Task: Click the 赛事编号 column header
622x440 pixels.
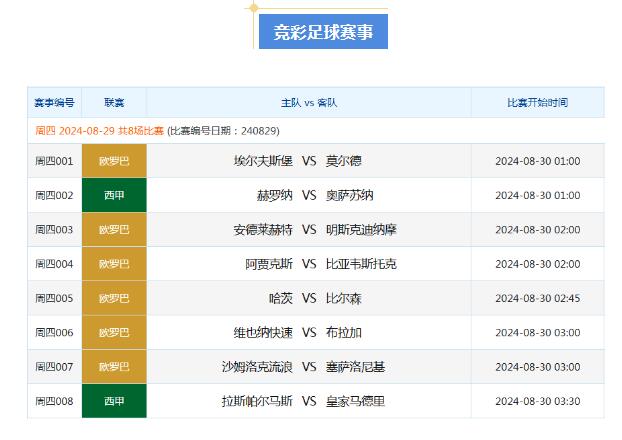Action: 54,103
